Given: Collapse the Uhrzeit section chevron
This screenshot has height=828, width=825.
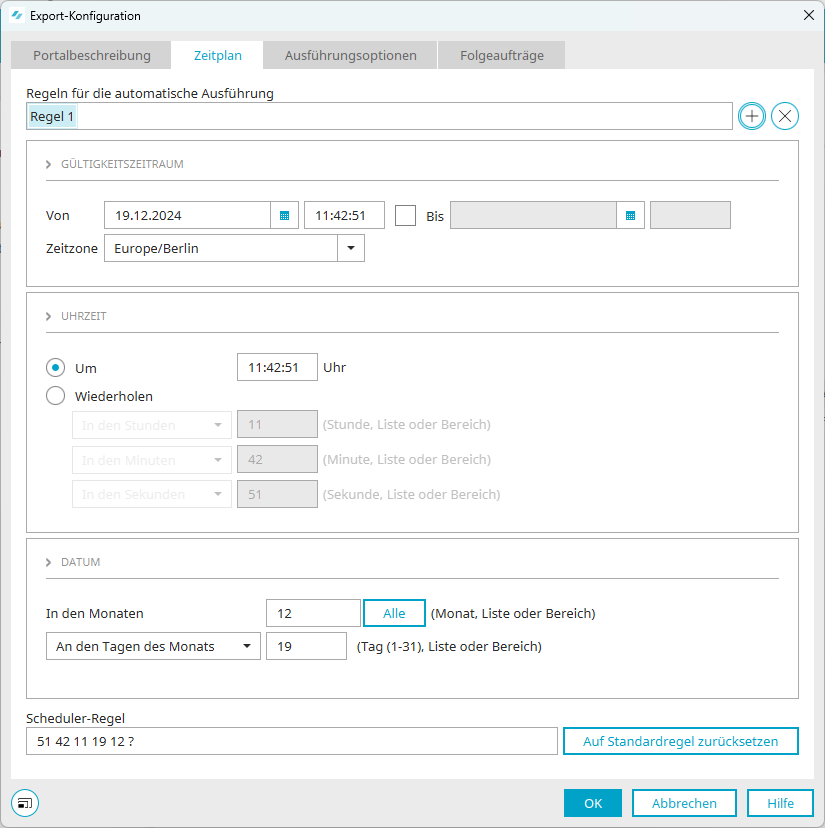Looking at the screenshot, I should click(x=48, y=316).
